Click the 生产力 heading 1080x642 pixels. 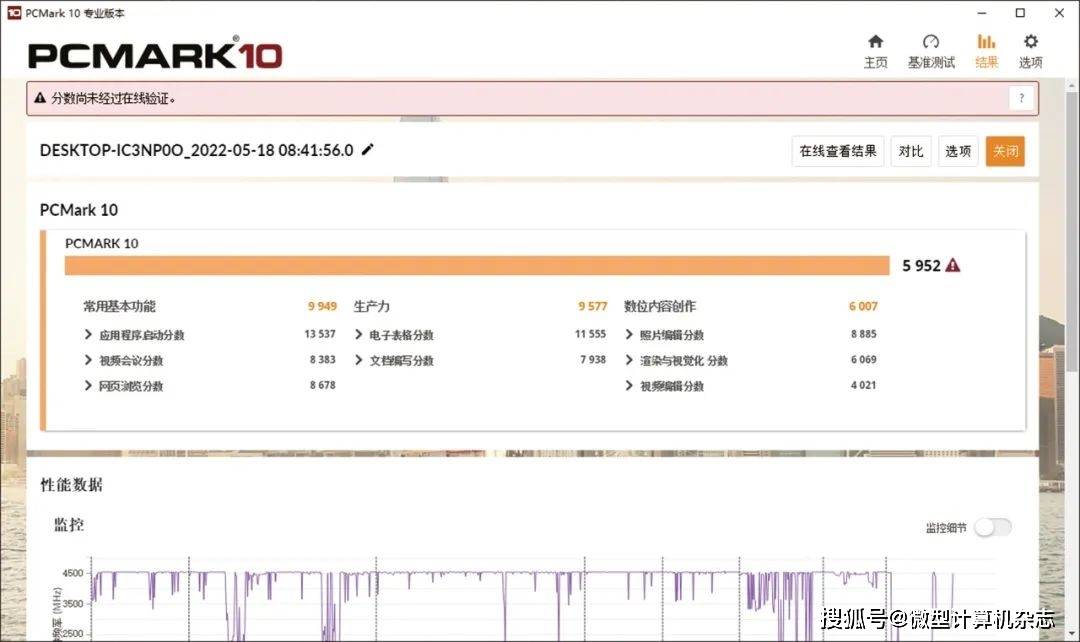(372, 306)
